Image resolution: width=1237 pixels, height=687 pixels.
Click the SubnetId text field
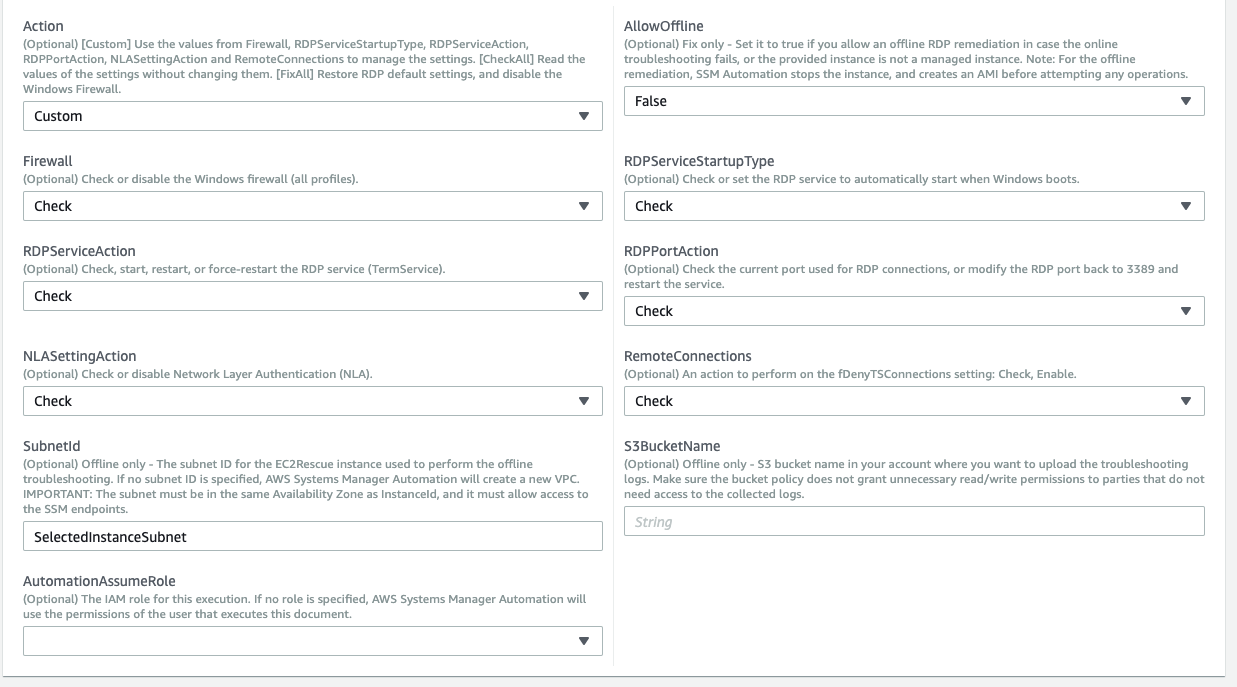(x=312, y=537)
